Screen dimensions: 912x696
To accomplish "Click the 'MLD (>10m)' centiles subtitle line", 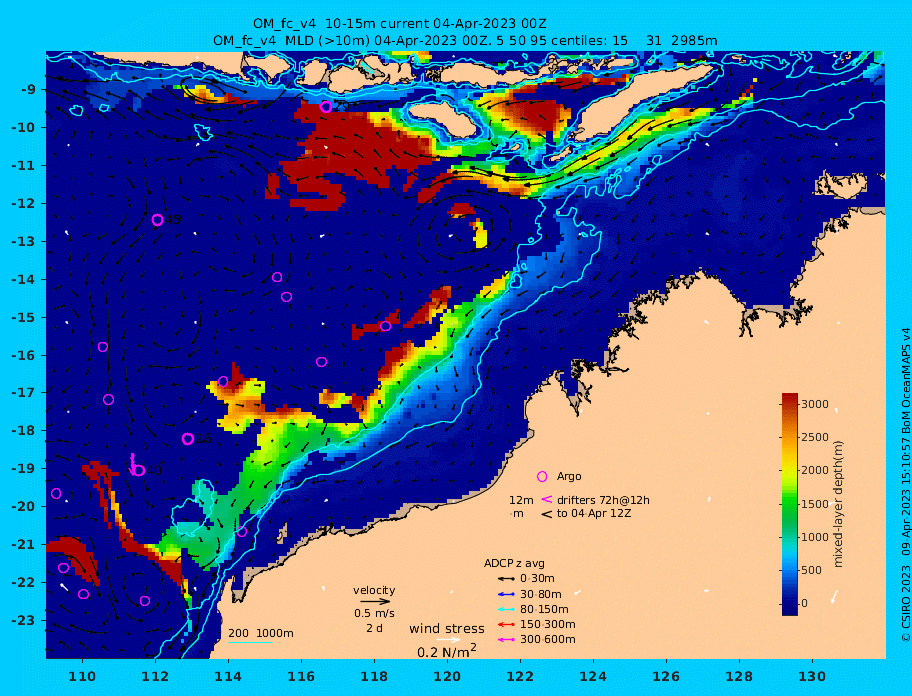I will (x=465, y=41).
